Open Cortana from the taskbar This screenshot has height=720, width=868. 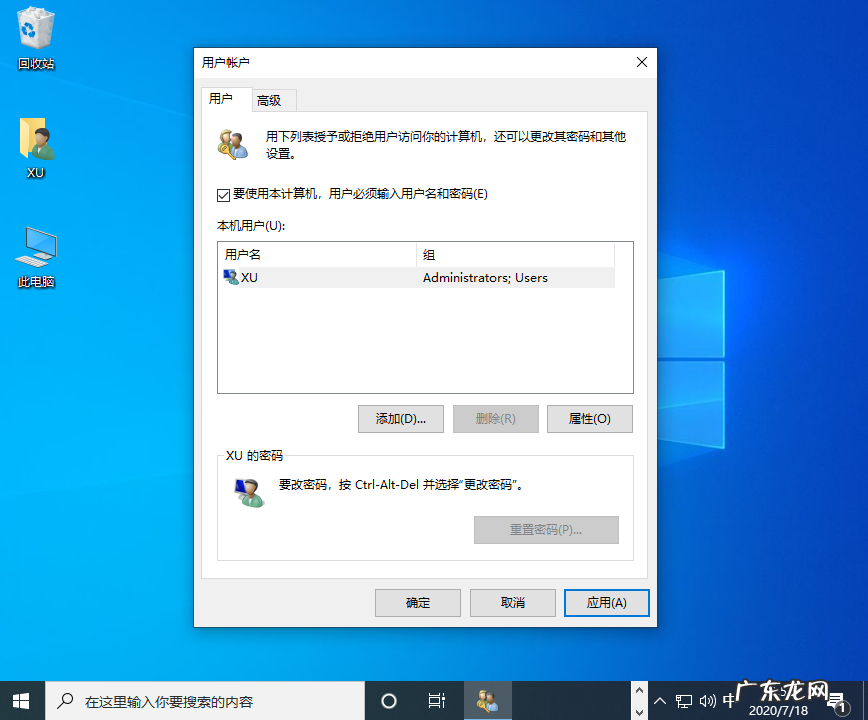(x=389, y=700)
